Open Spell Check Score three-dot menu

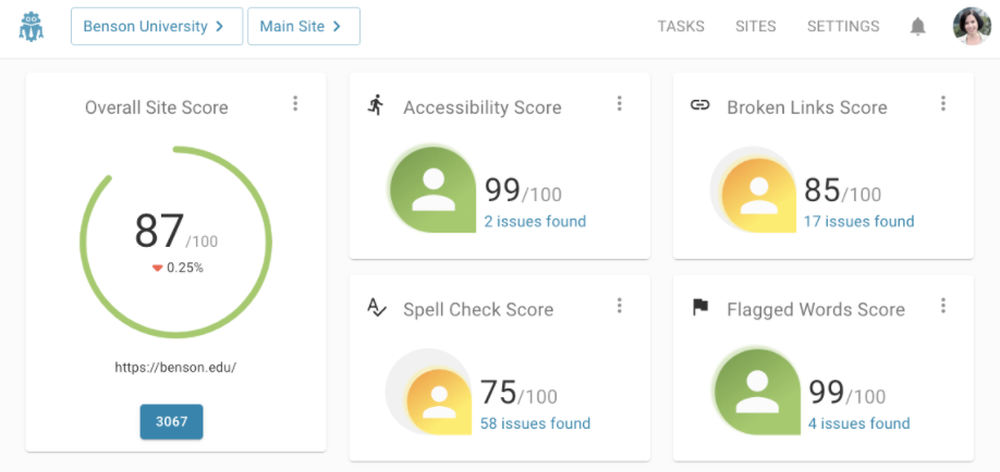coord(619,306)
